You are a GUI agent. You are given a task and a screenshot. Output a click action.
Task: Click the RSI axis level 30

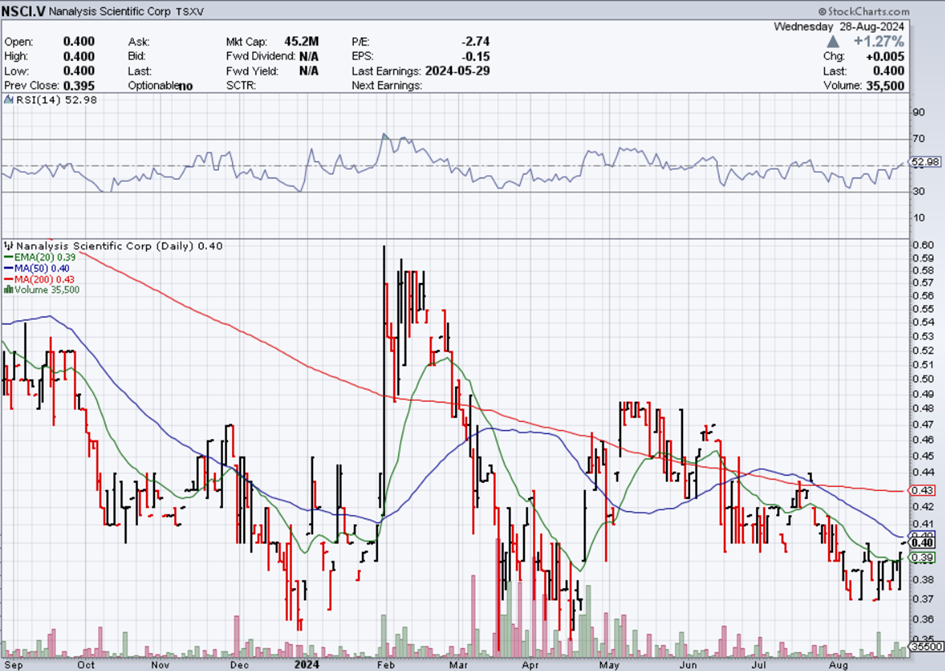coord(918,191)
